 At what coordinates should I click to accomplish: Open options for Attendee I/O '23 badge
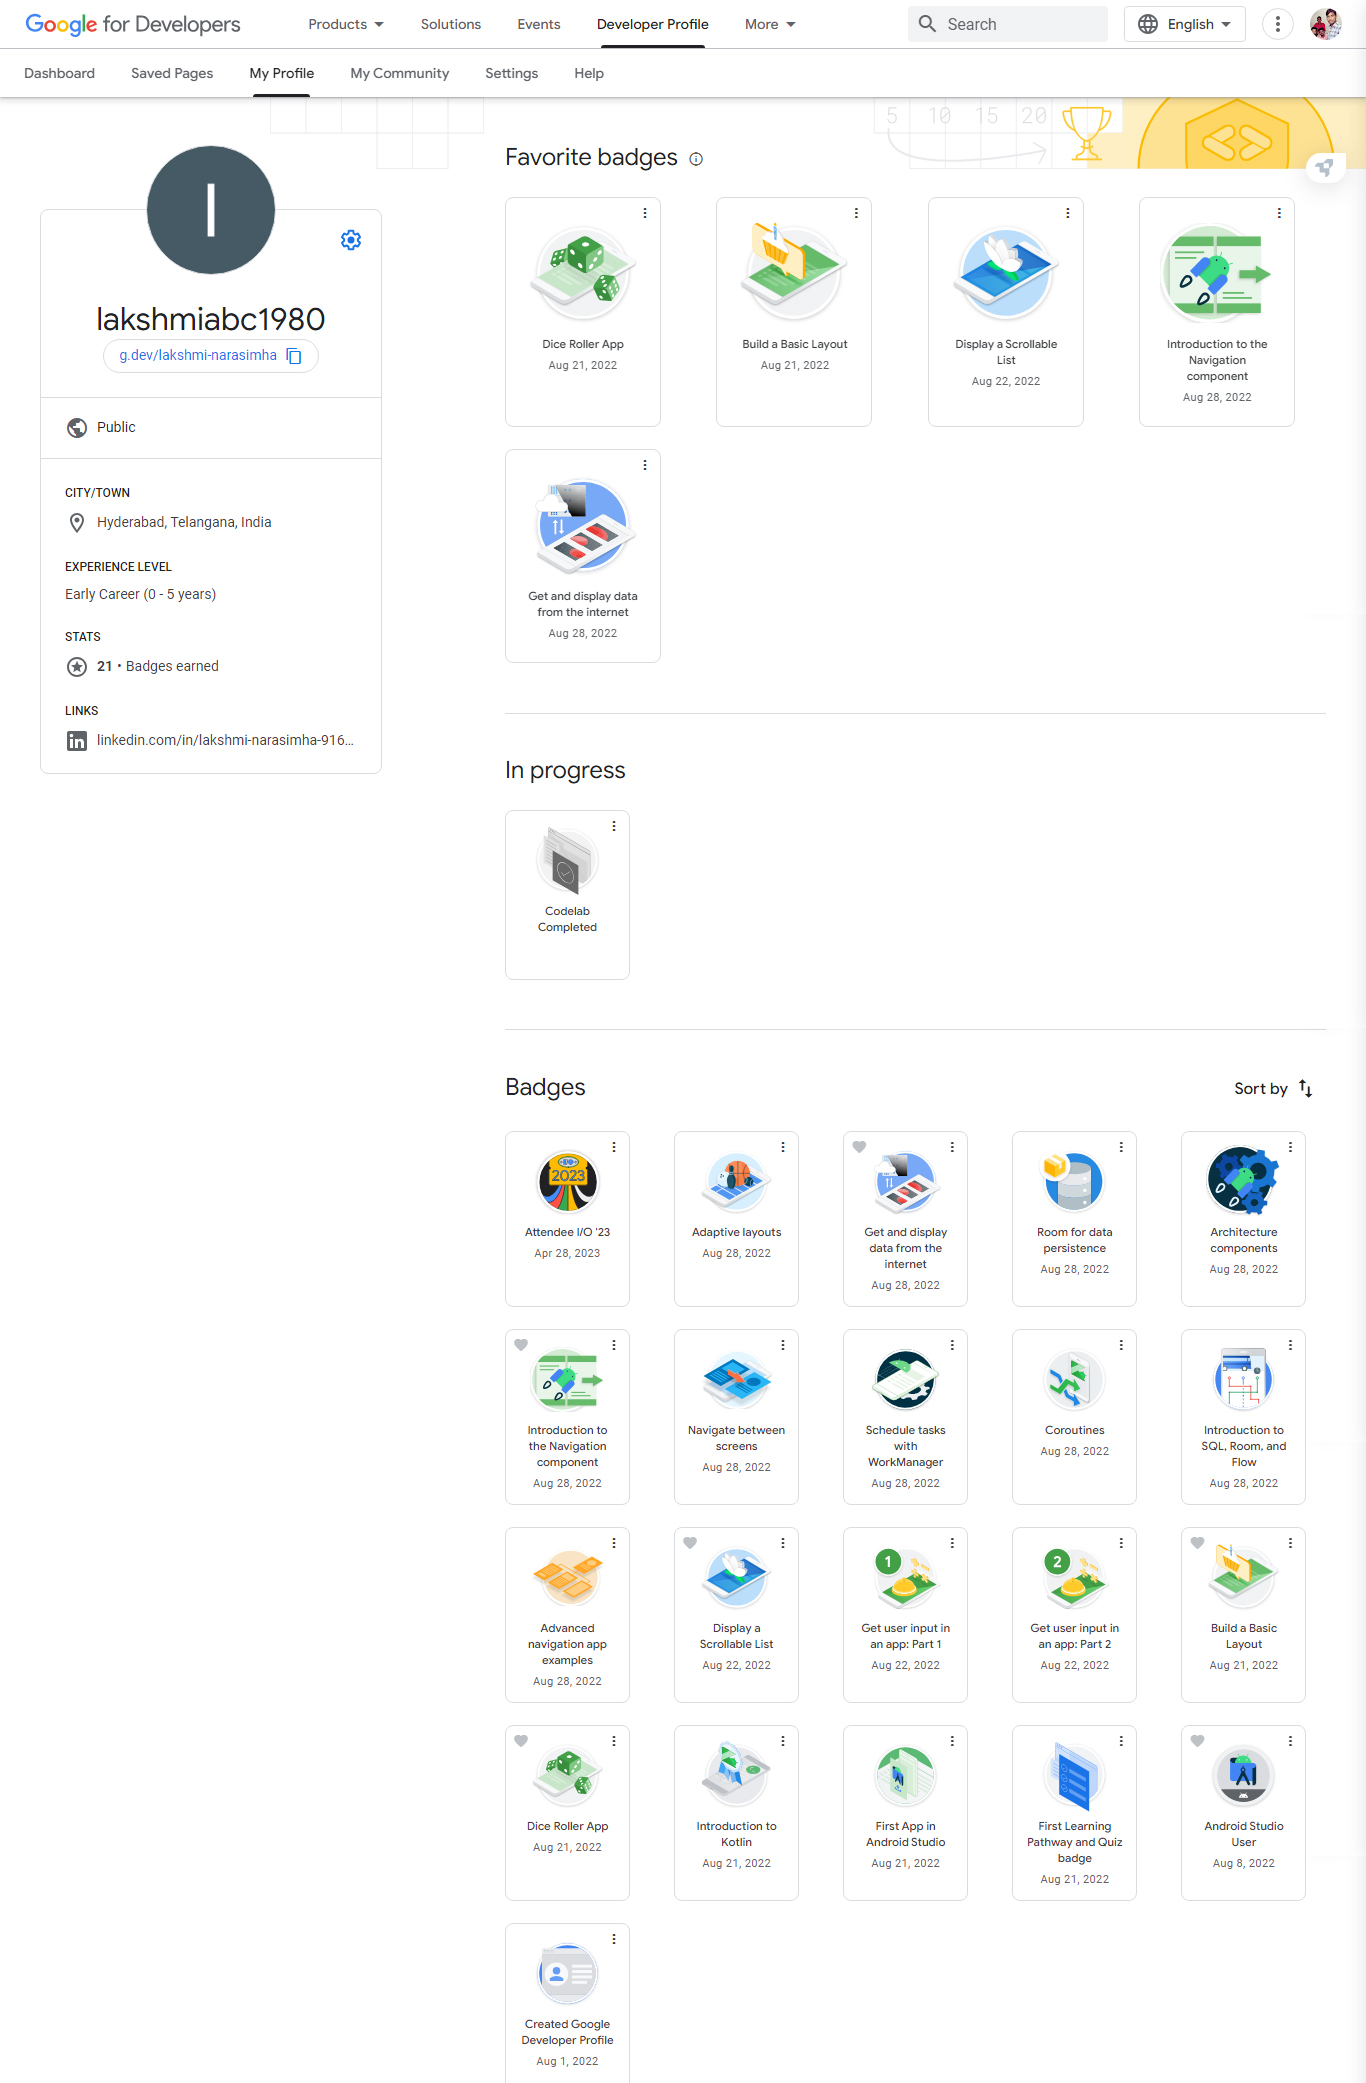coord(614,1147)
